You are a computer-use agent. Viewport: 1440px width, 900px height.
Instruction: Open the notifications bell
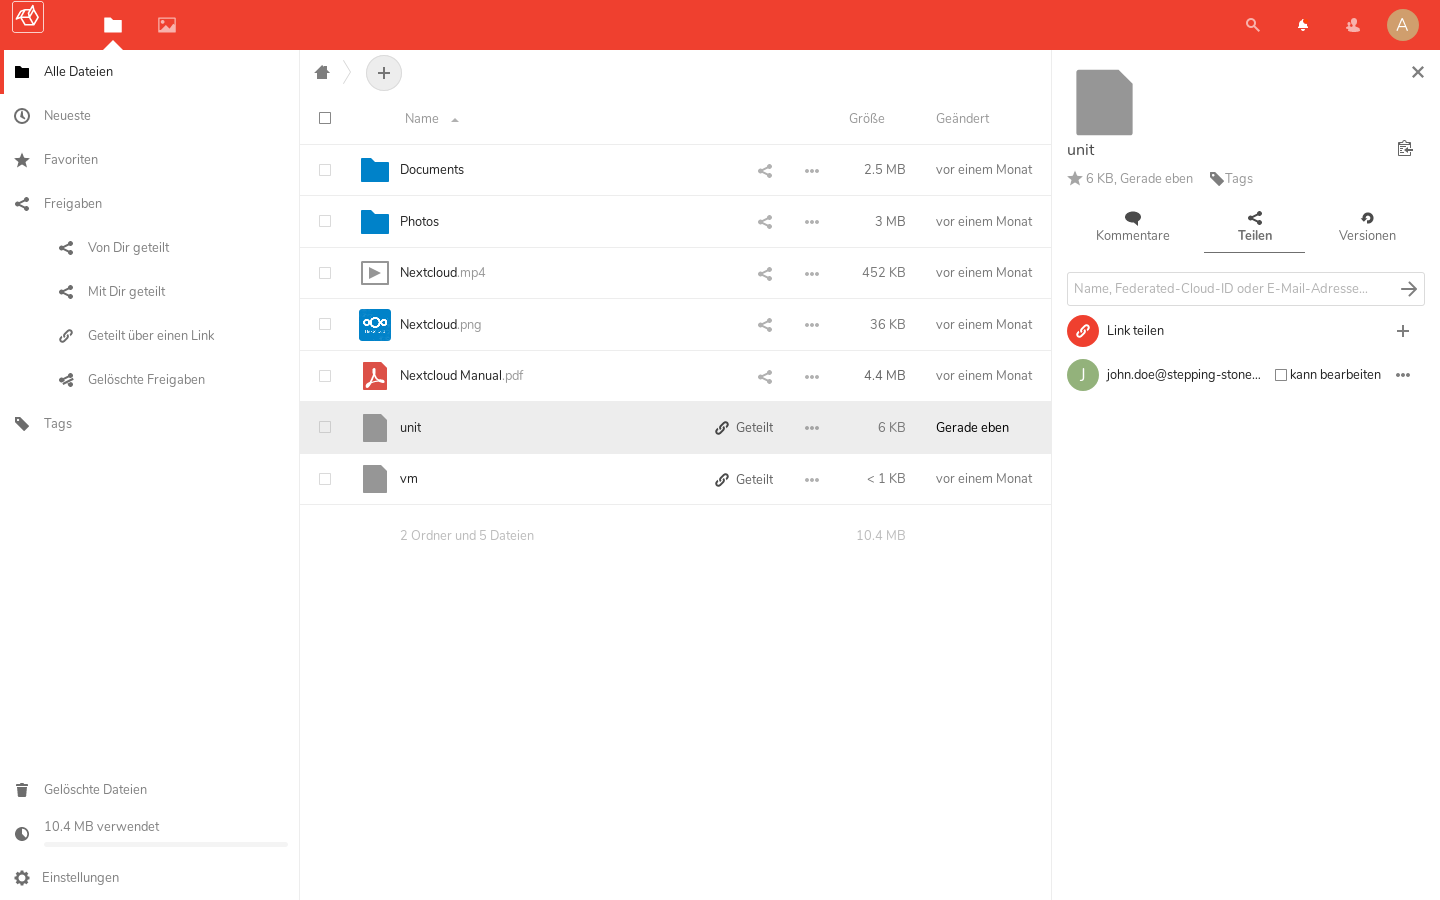pyautogui.click(x=1302, y=25)
